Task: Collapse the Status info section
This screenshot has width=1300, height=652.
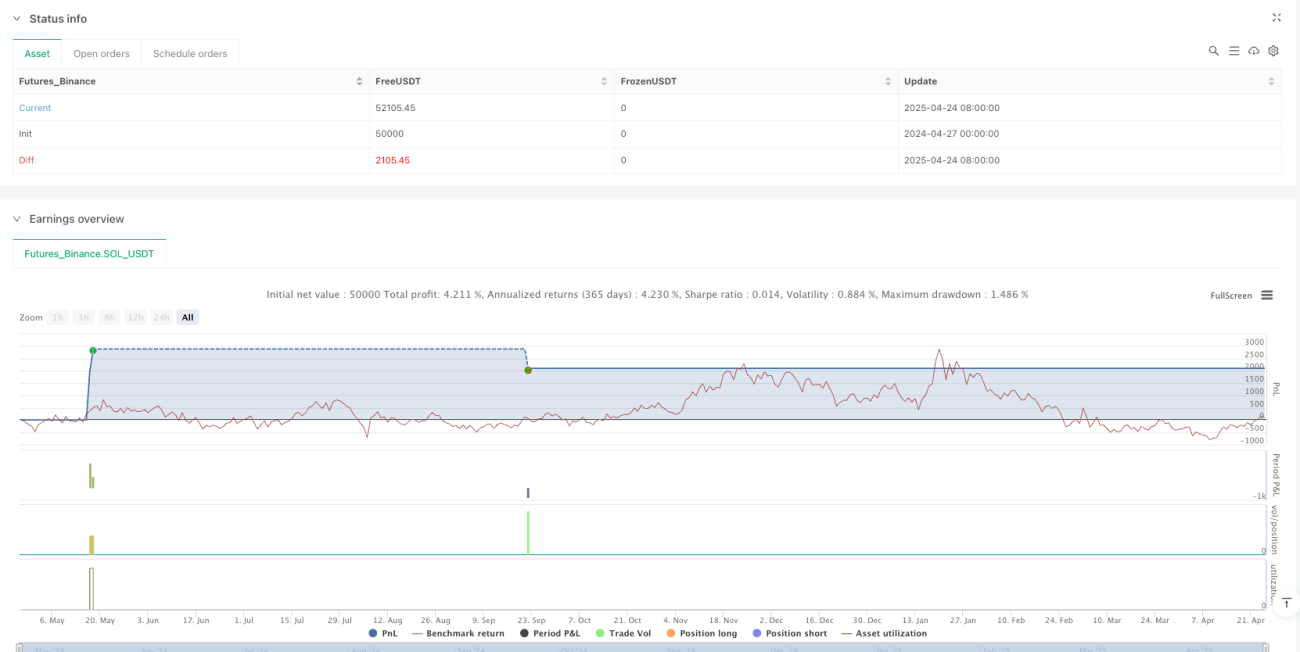Action: (x=16, y=19)
